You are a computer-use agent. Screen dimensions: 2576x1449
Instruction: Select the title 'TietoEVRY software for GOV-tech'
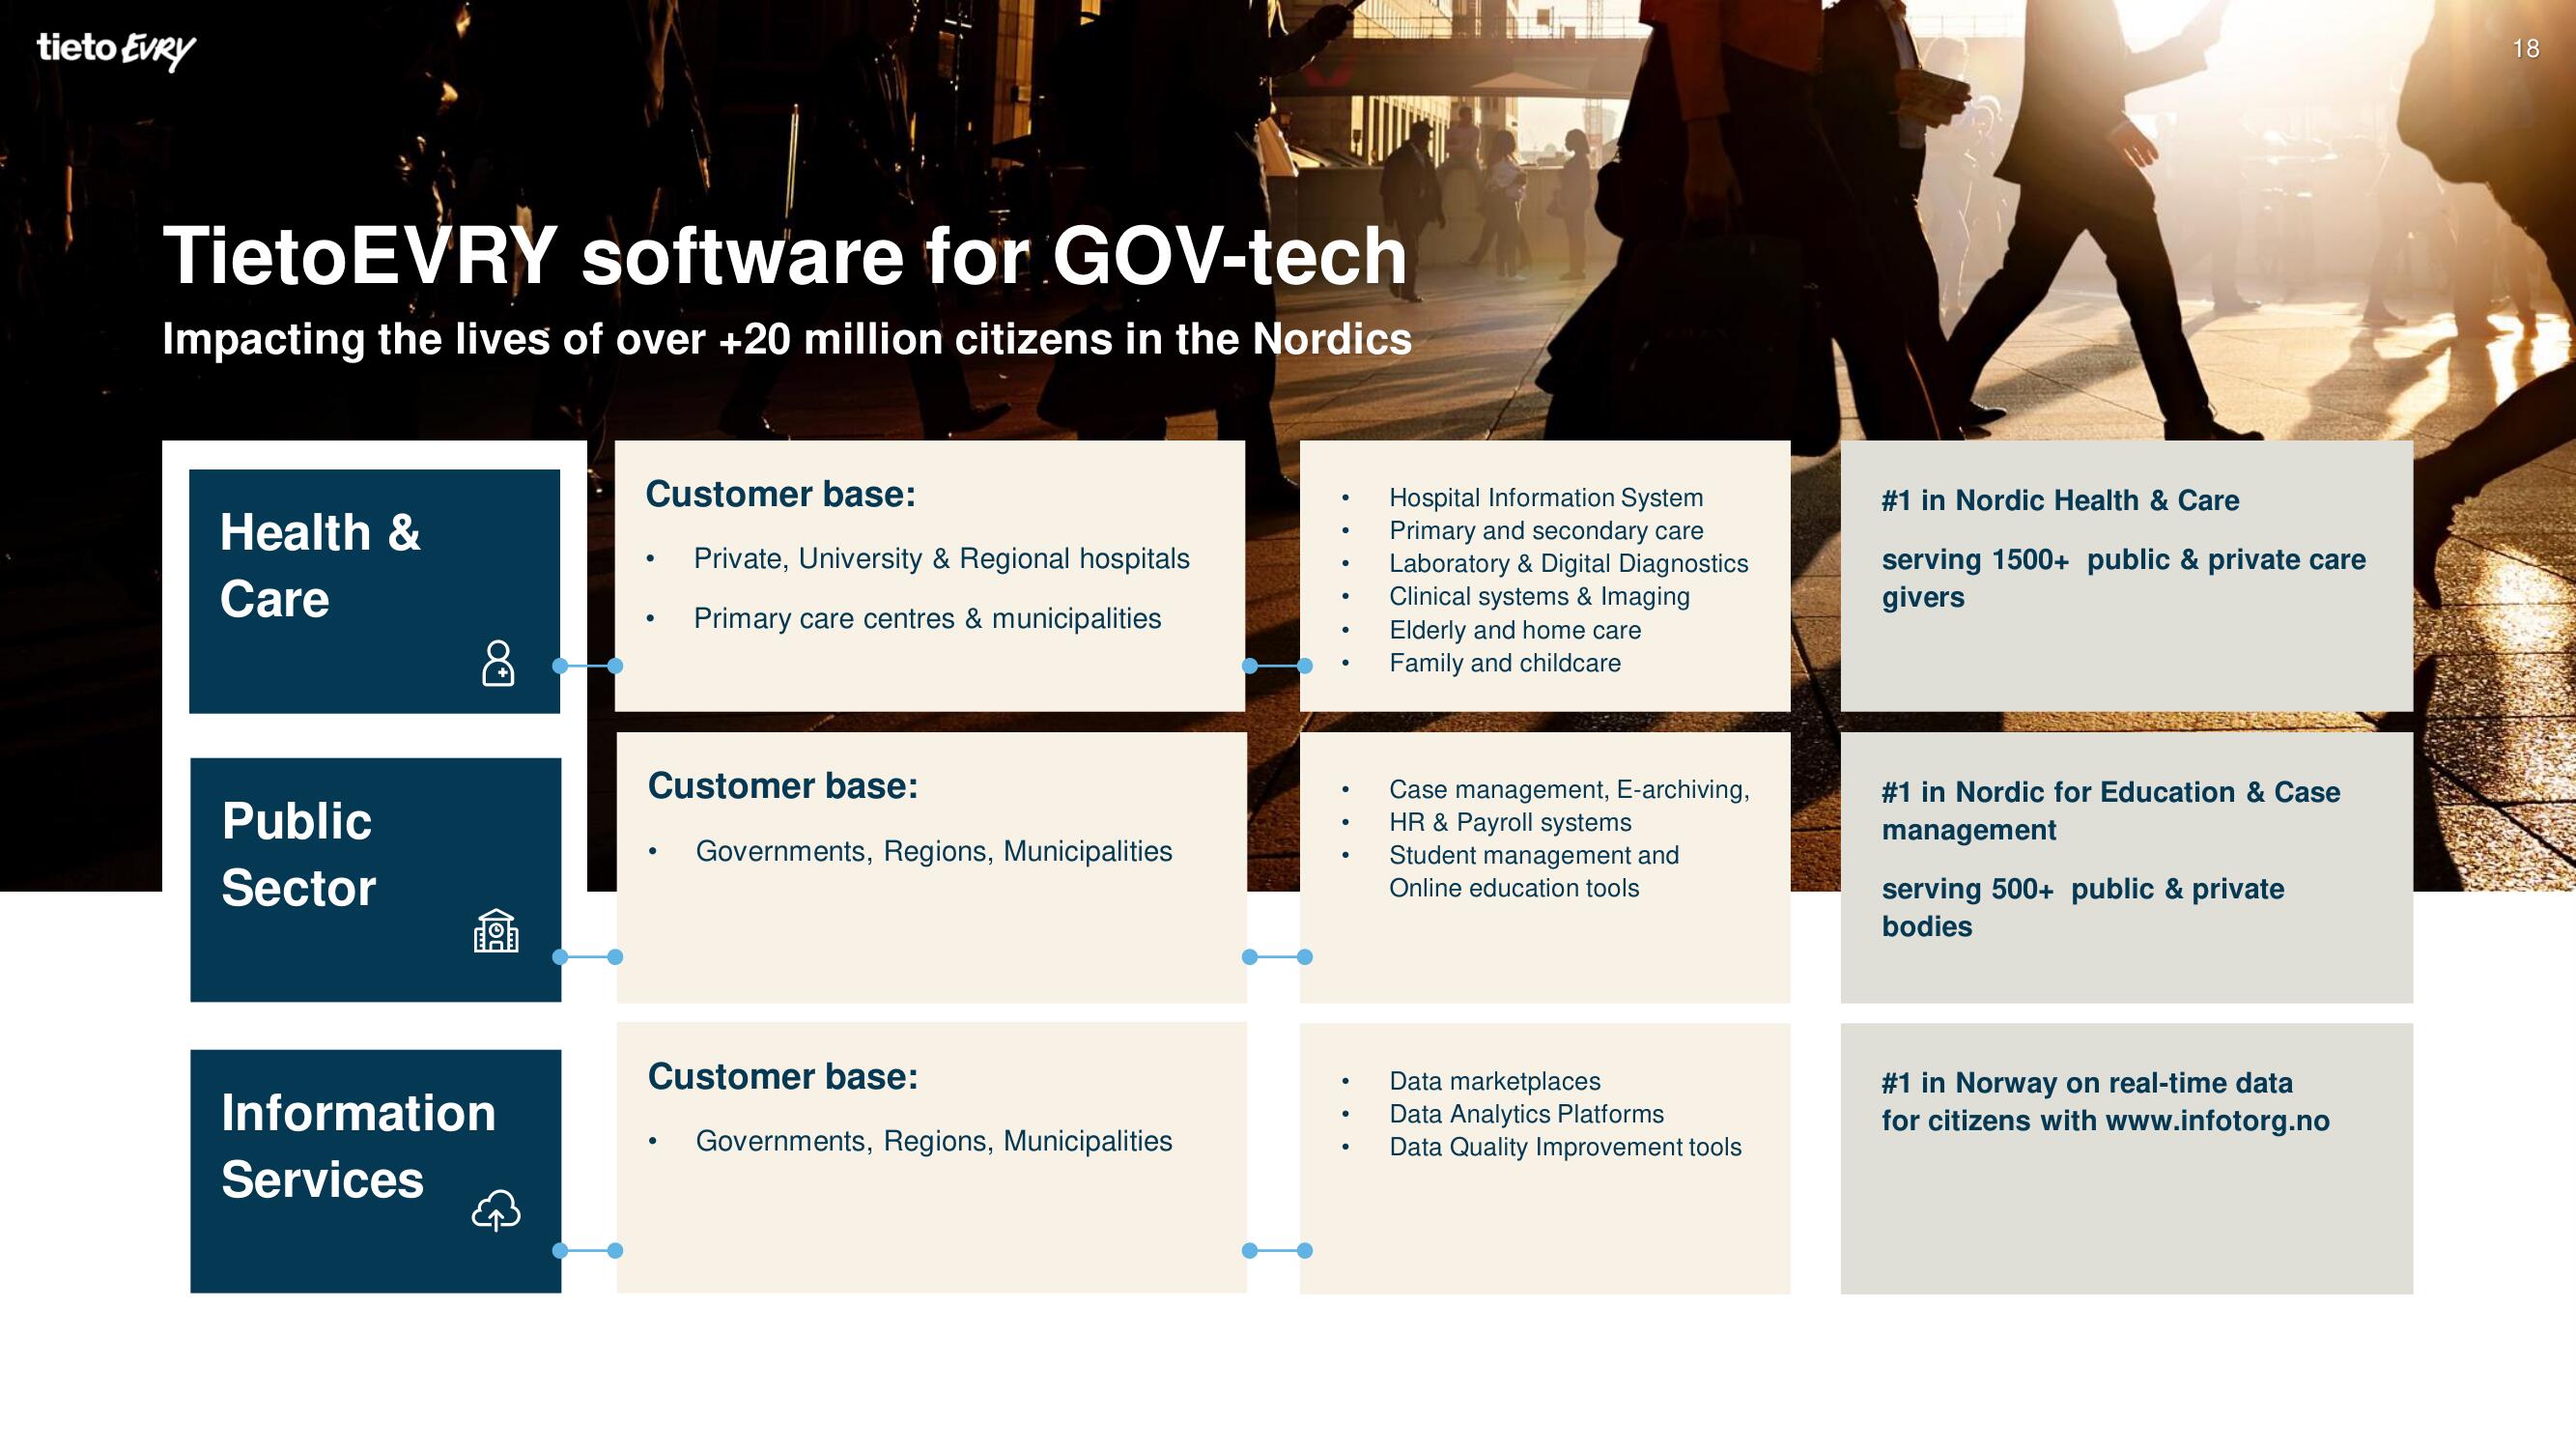[785, 256]
